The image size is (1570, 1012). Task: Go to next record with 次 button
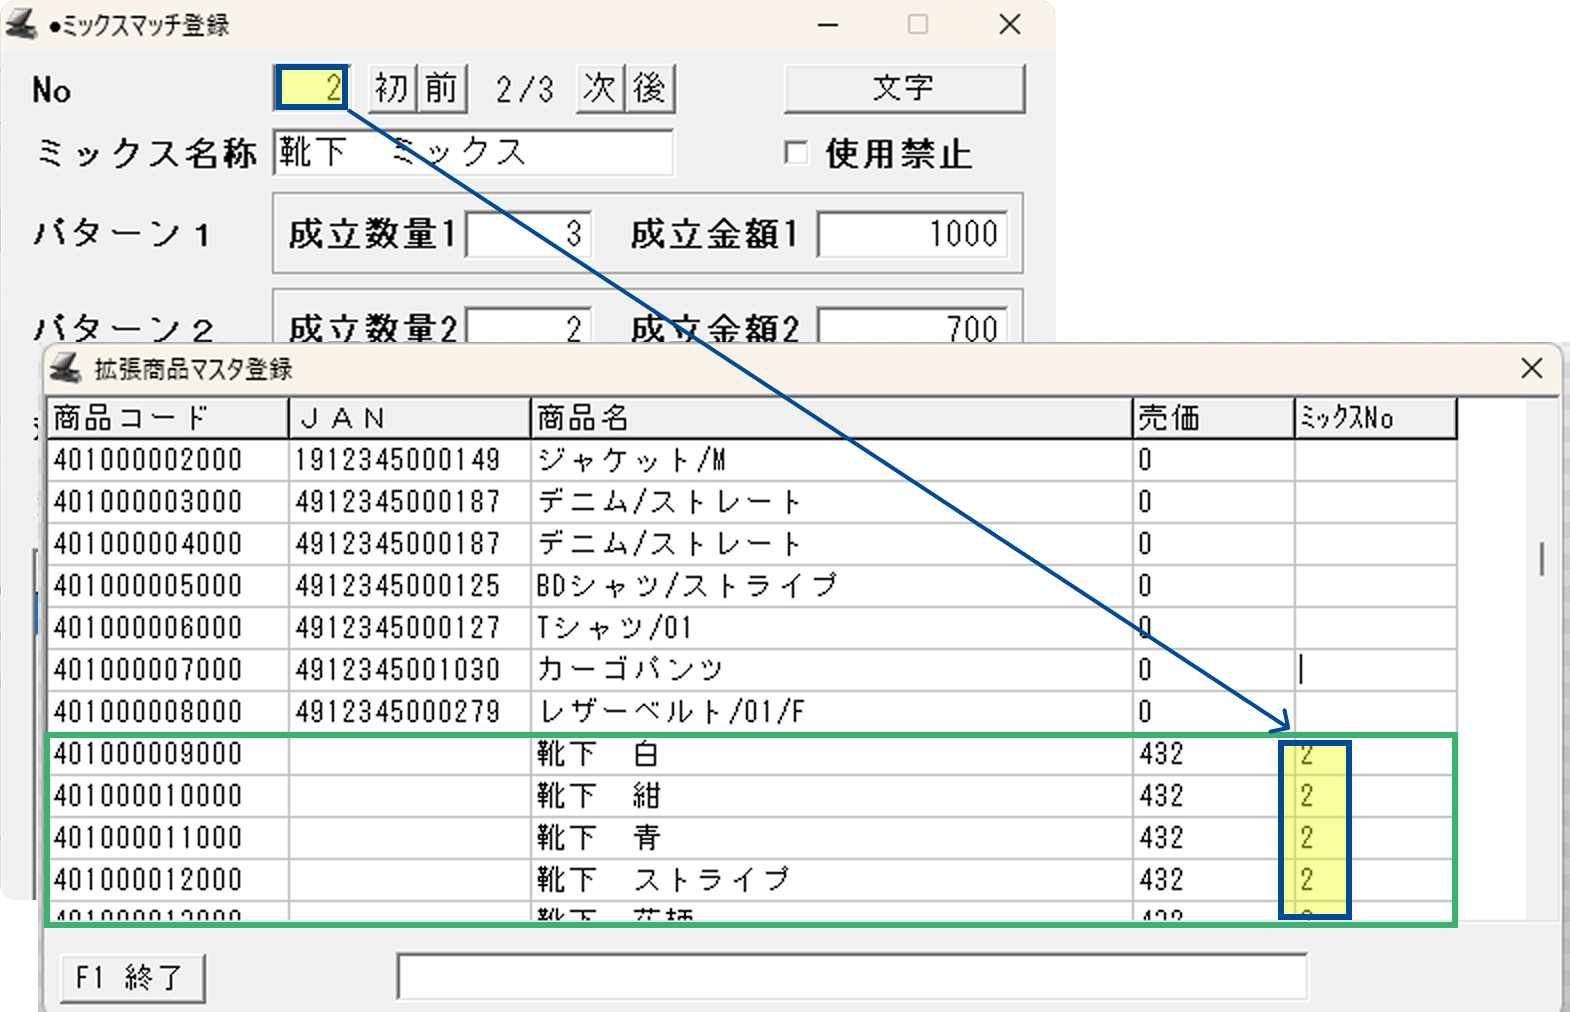[599, 88]
